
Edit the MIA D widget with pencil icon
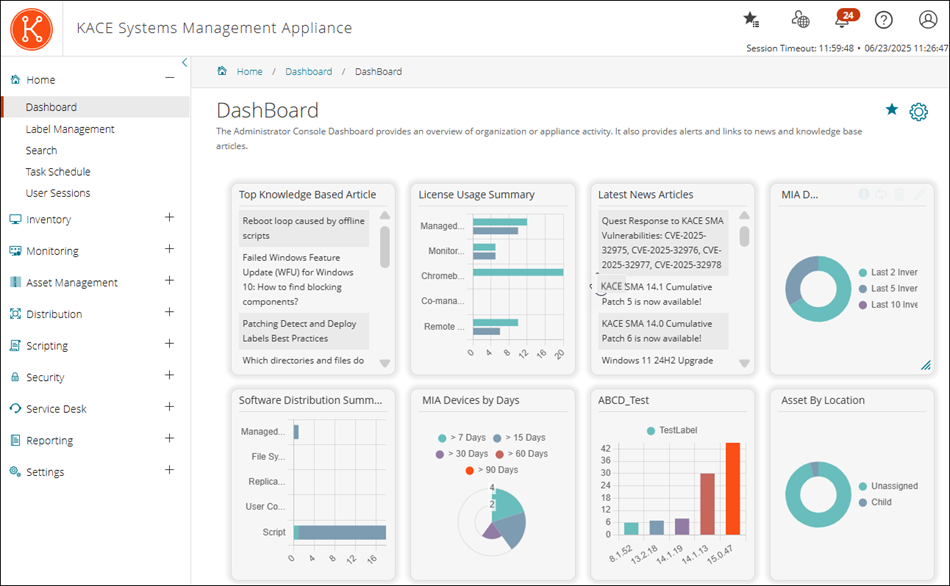coord(920,194)
